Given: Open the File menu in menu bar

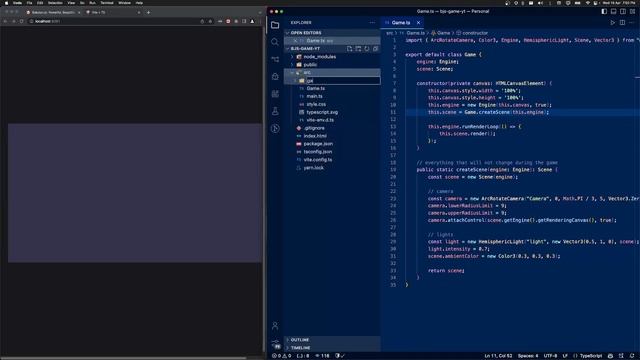Looking at the screenshot, I should click(x=29, y=3).
